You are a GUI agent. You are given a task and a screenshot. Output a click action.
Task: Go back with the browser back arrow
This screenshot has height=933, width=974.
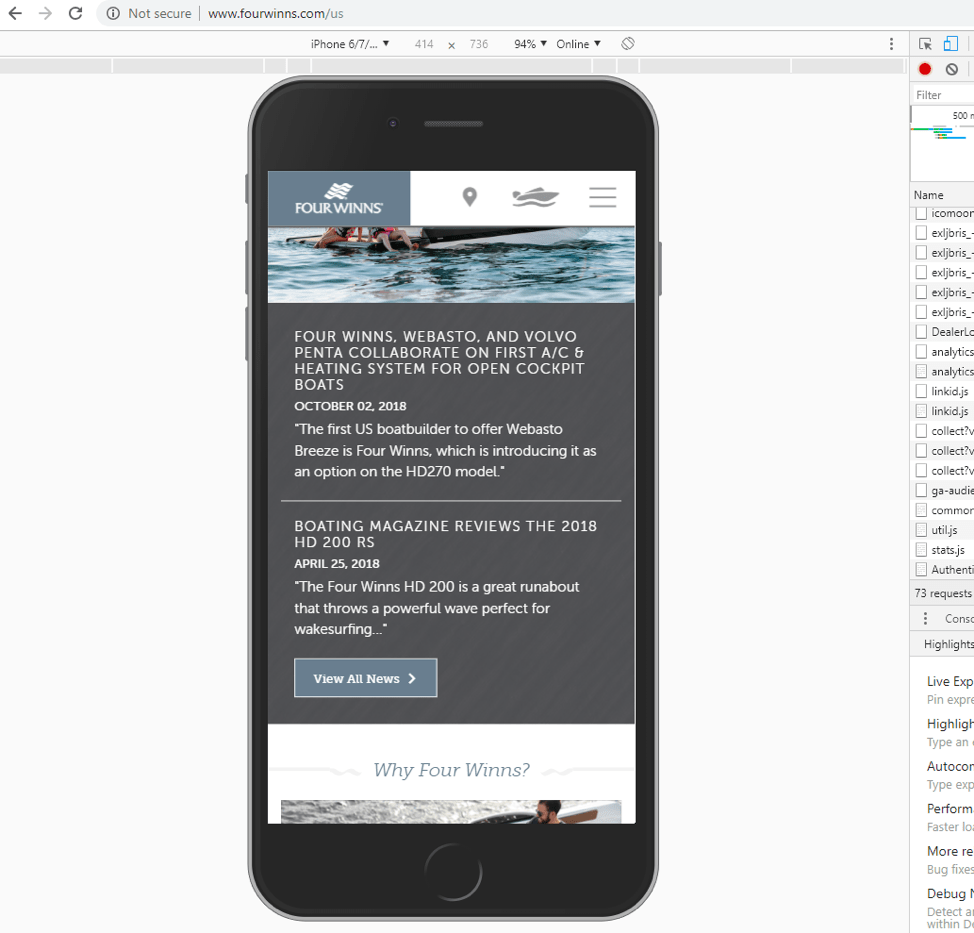[15, 13]
